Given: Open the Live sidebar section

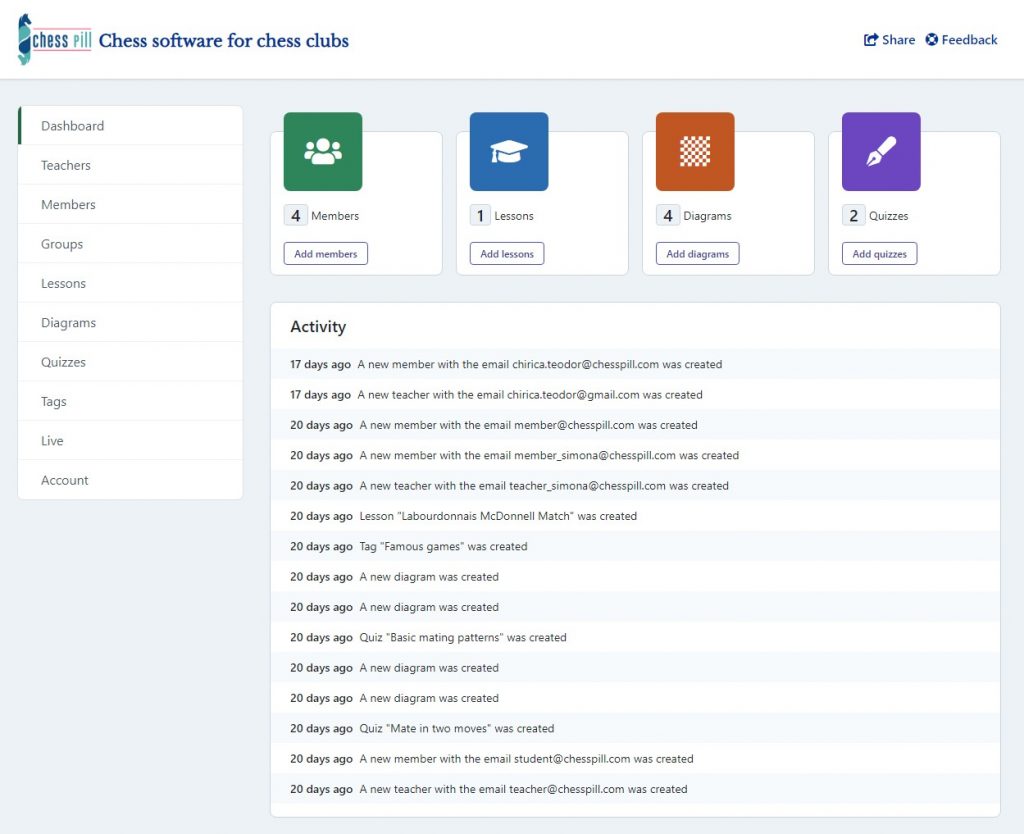Looking at the screenshot, I should pos(52,441).
